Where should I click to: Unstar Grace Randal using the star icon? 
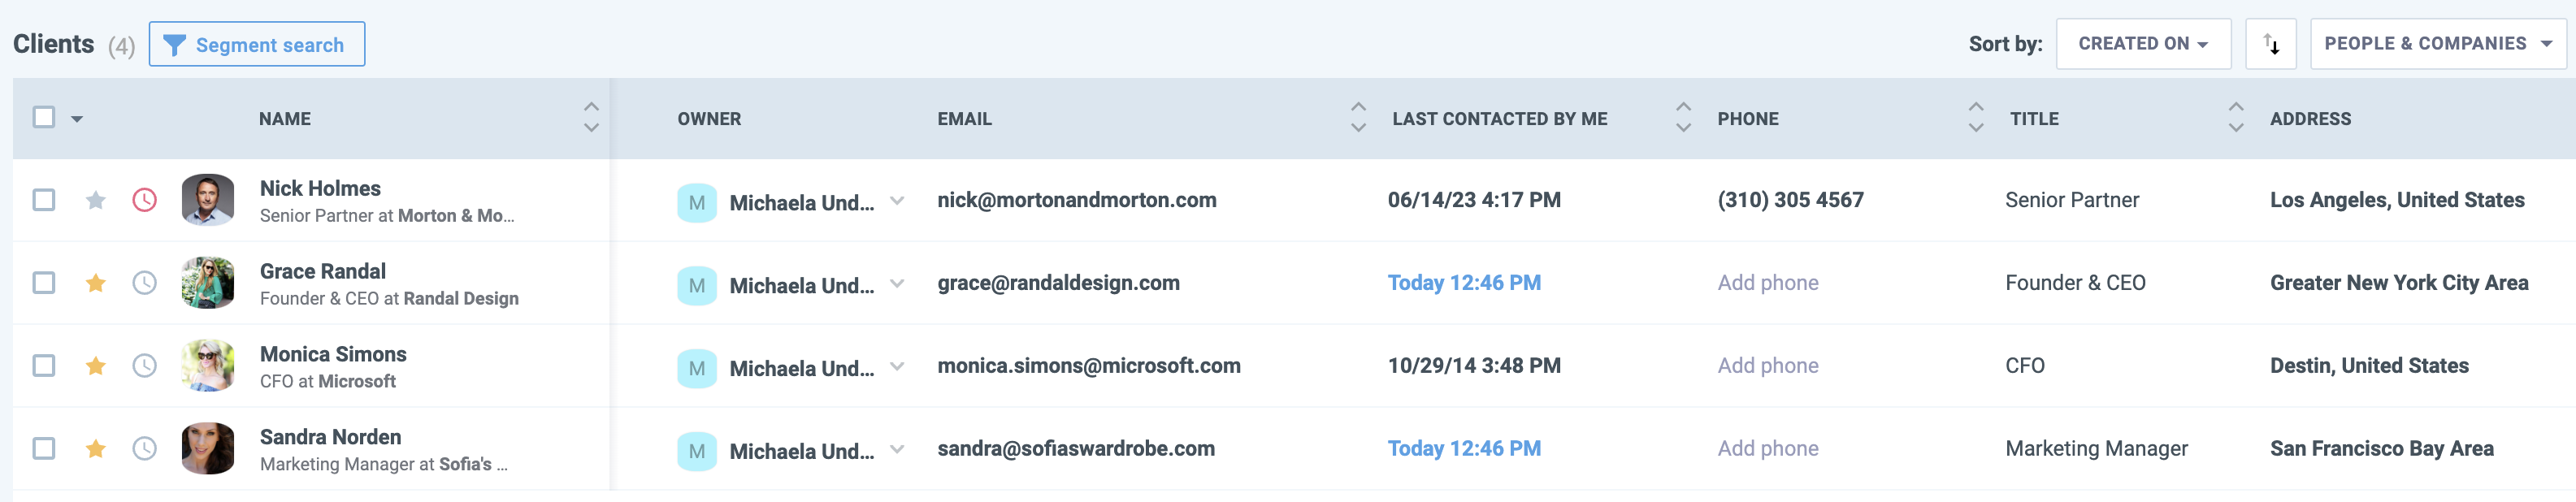pyautogui.click(x=96, y=283)
